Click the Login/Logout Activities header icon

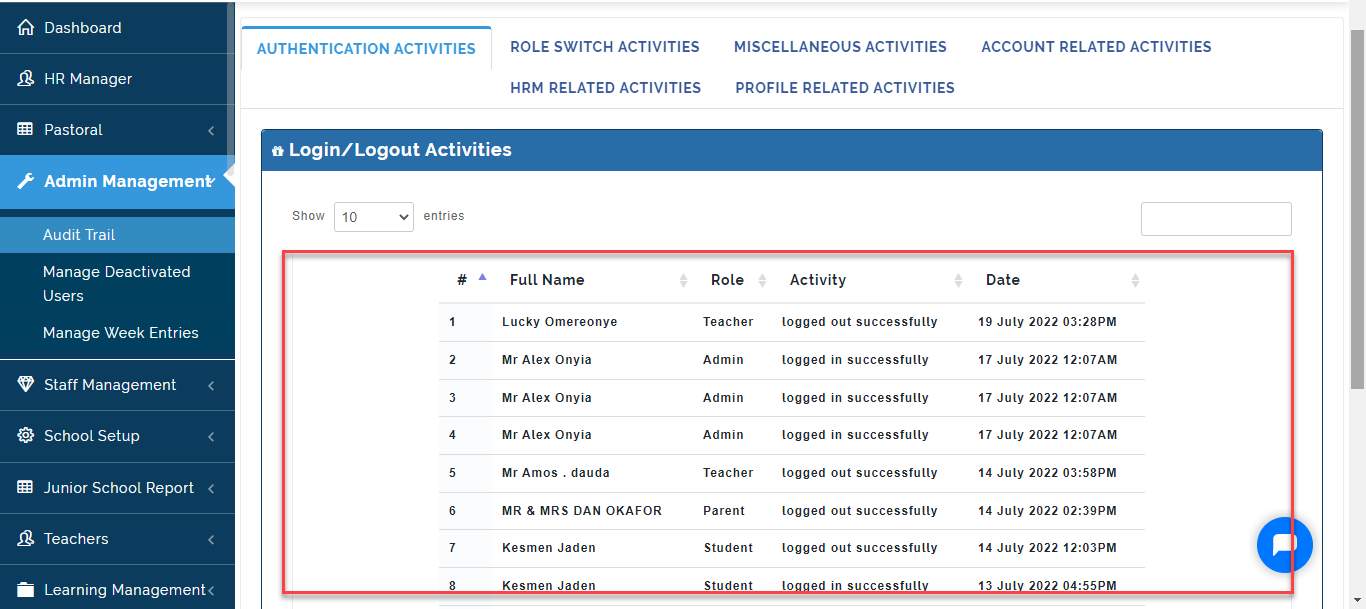277,151
